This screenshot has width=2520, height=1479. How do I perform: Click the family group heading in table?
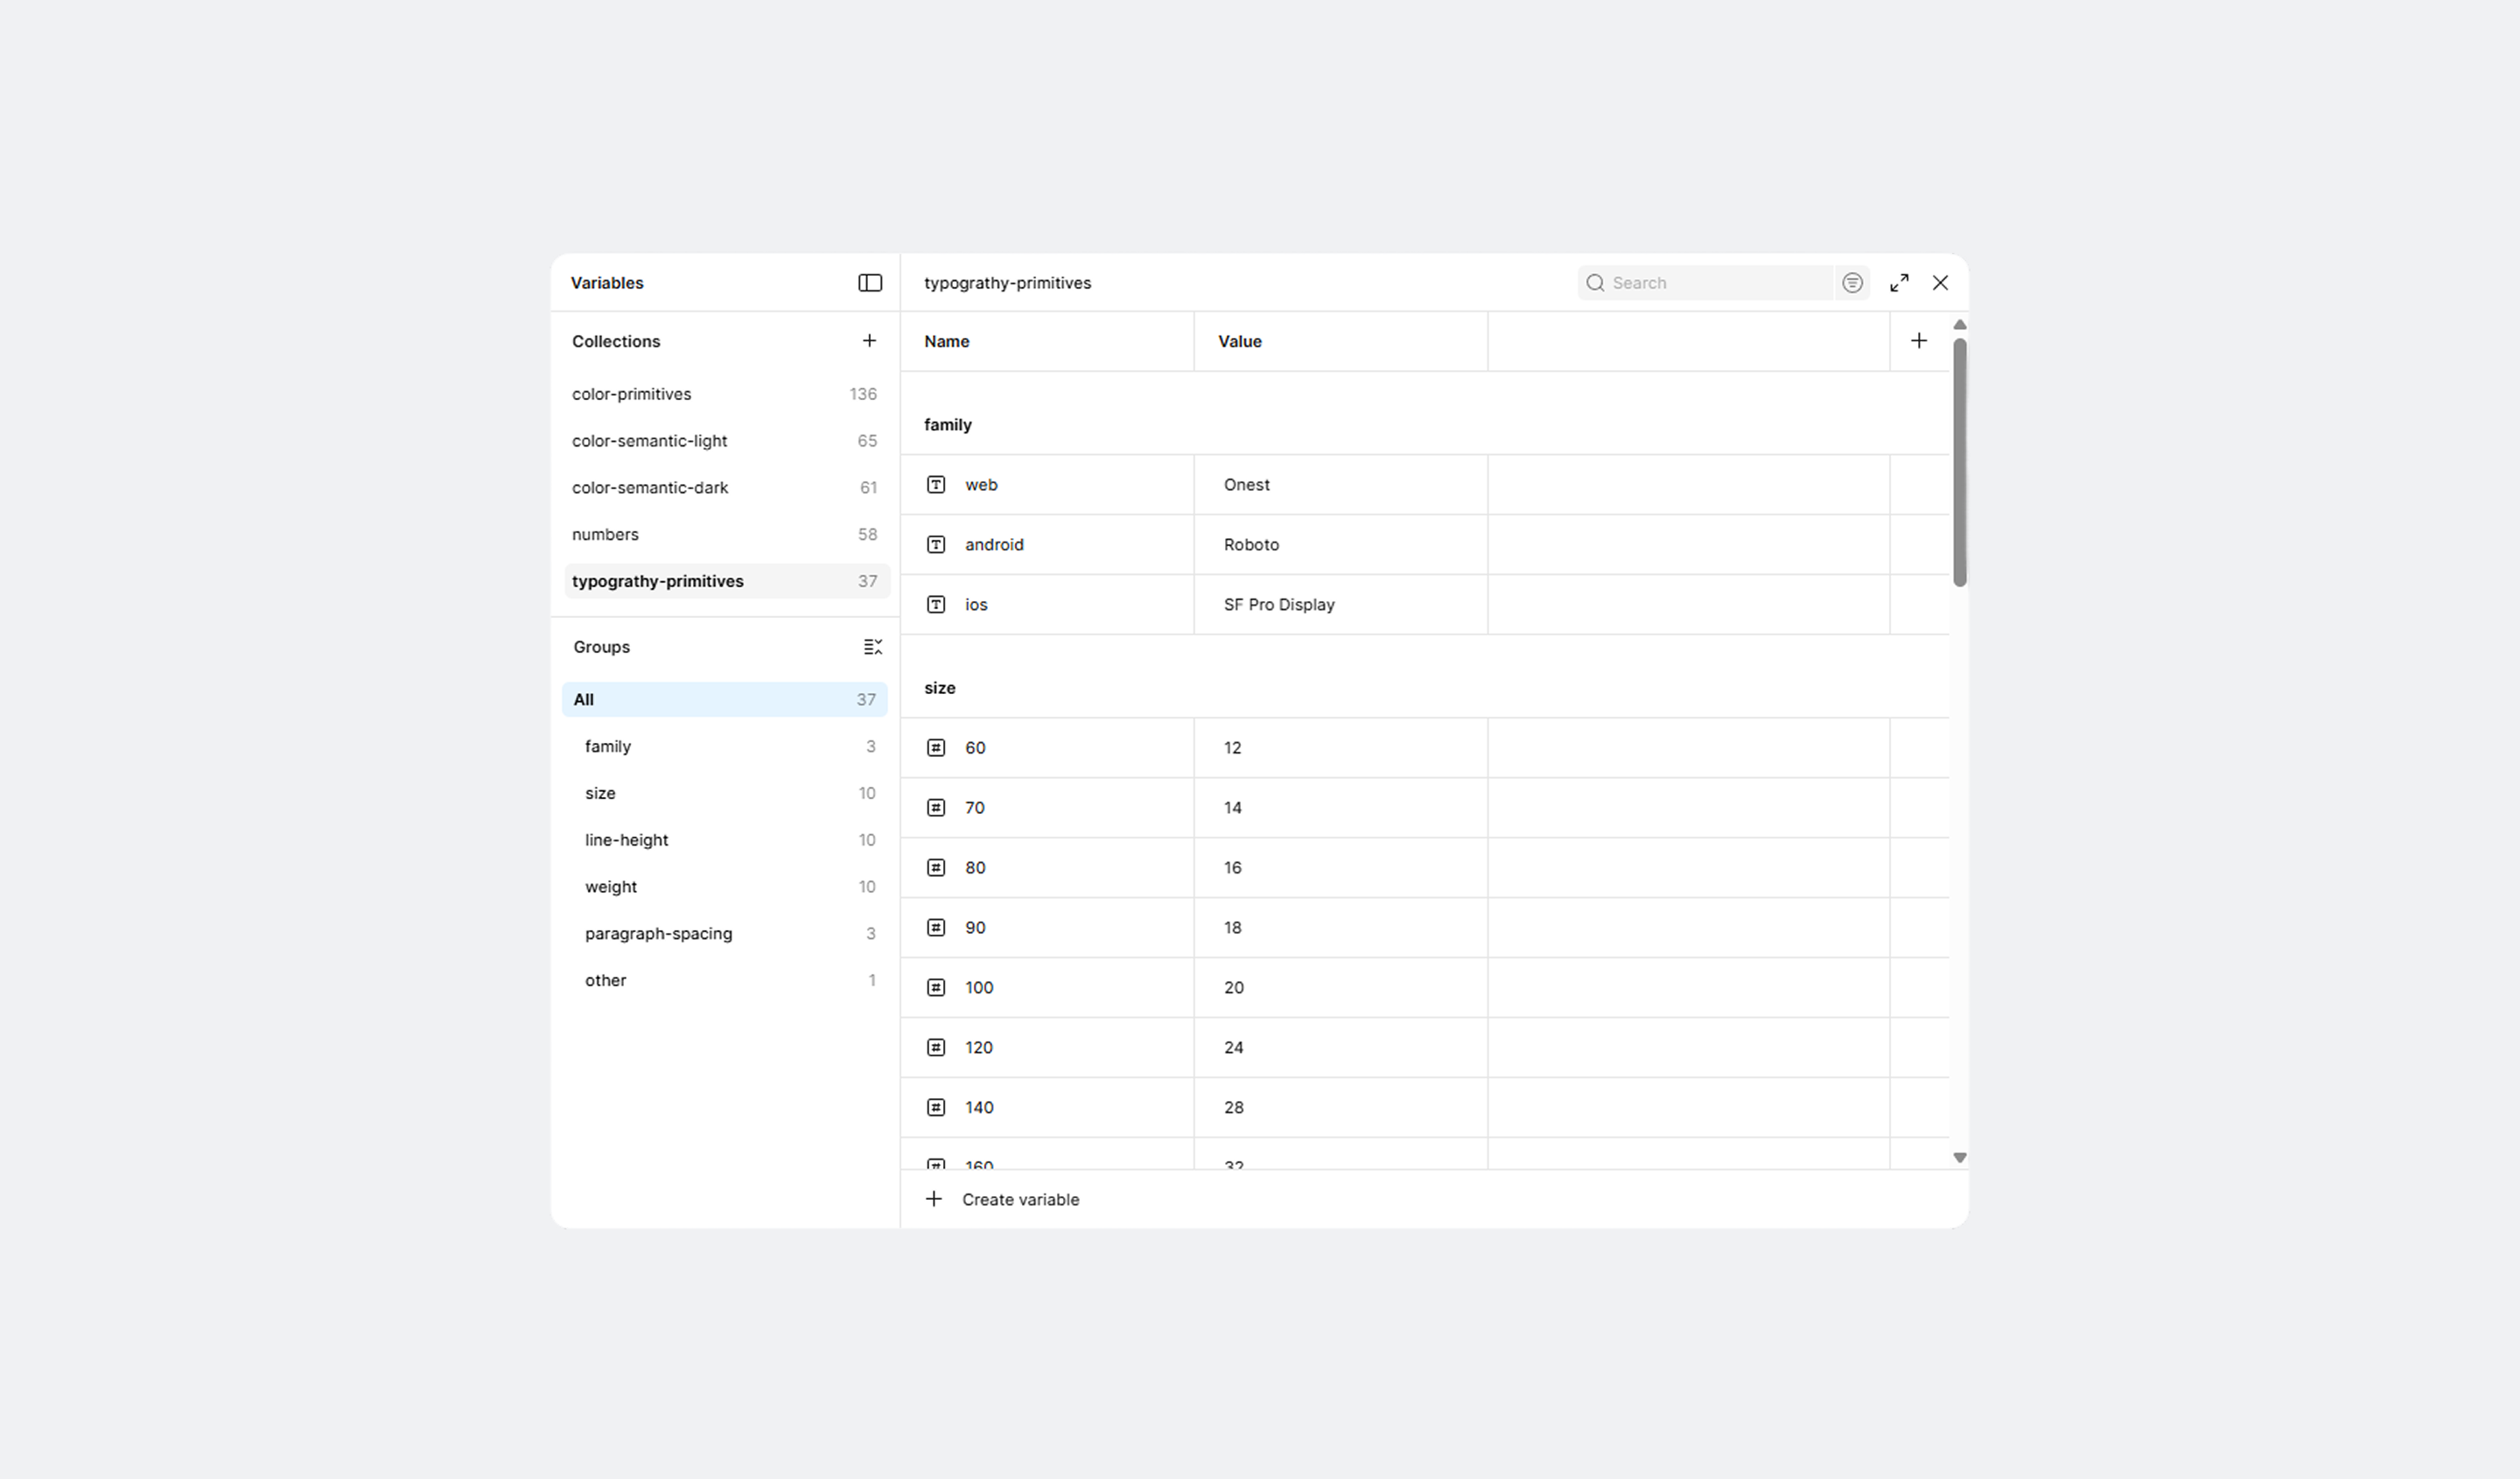click(947, 425)
